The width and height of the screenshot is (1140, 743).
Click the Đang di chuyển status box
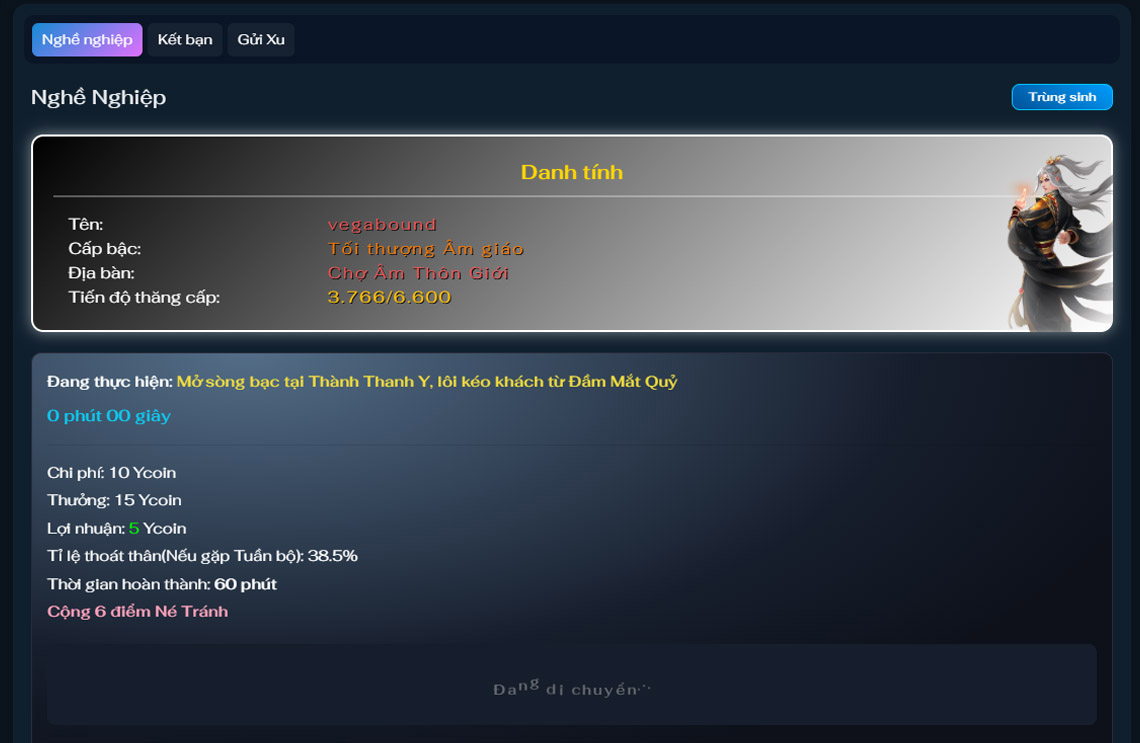(571, 684)
